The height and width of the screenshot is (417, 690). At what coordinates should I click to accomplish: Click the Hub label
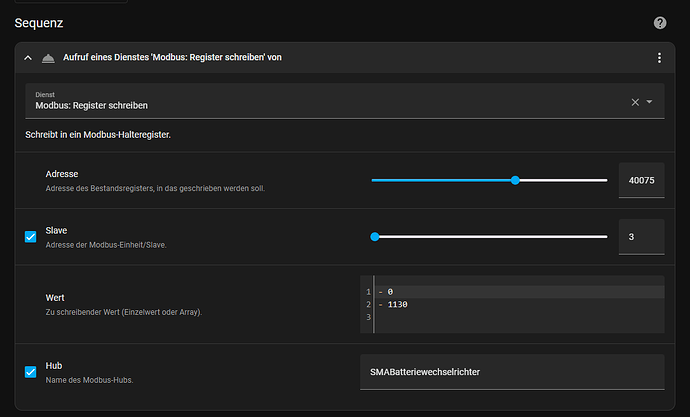[x=54, y=366]
